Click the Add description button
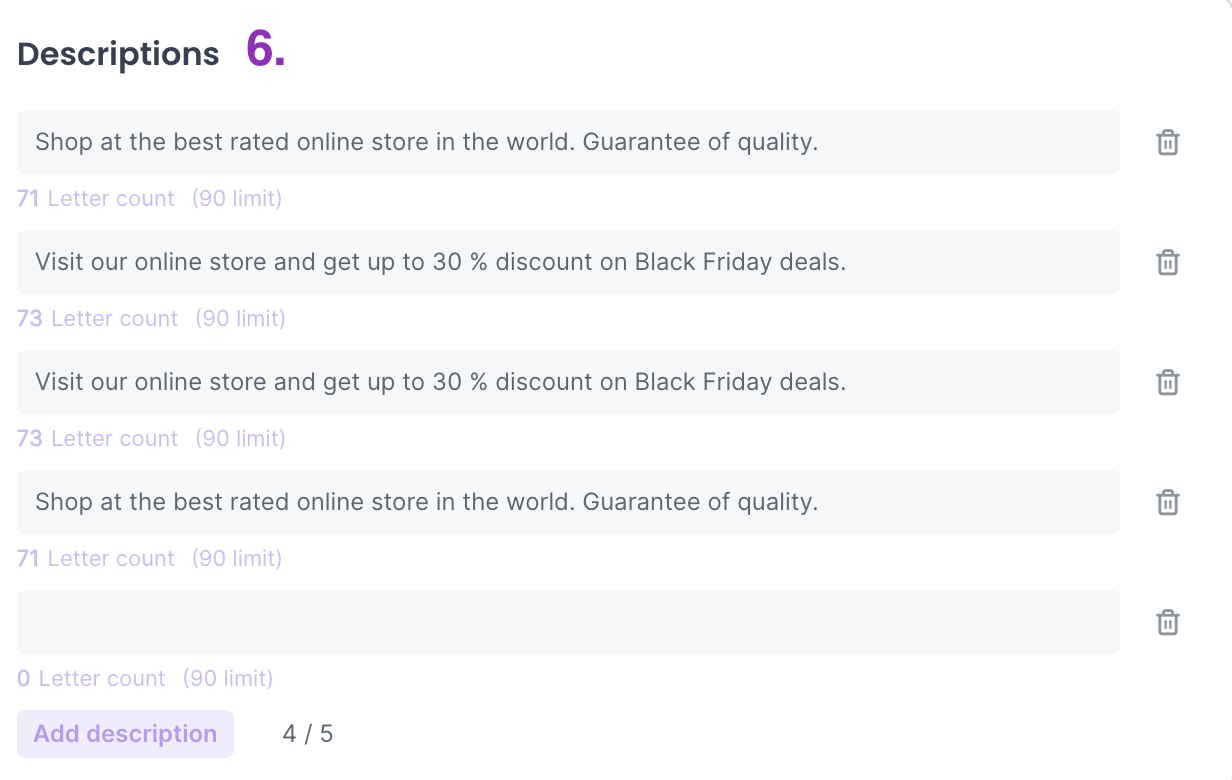Screen dimensions: 1232x780 coord(125,734)
